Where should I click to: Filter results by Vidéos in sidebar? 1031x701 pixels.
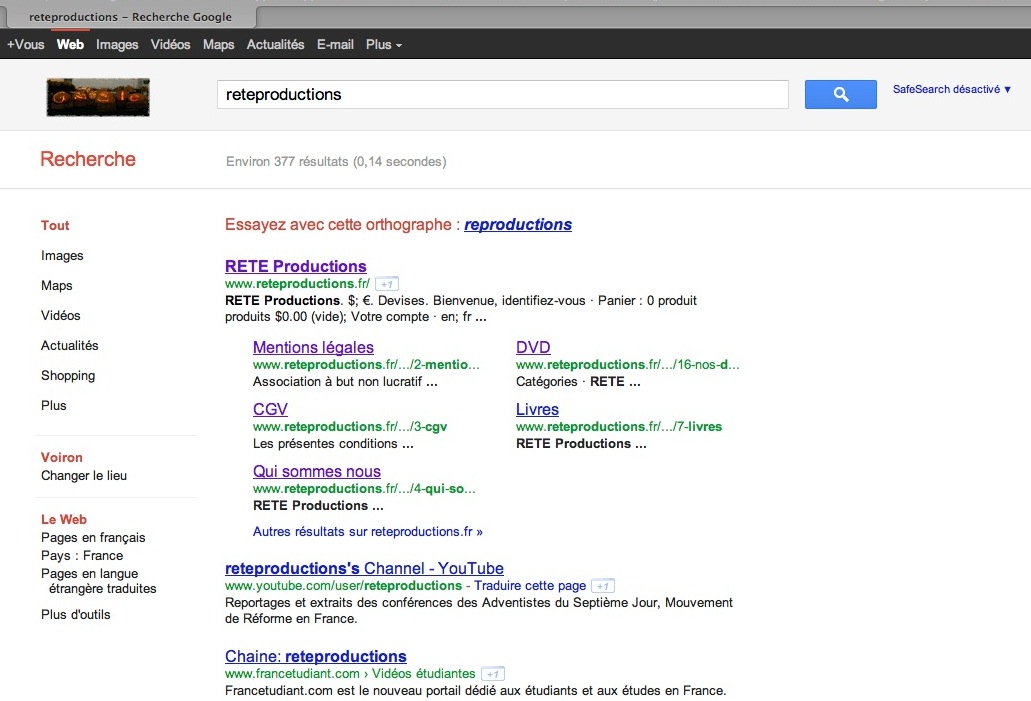(x=60, y=315)
